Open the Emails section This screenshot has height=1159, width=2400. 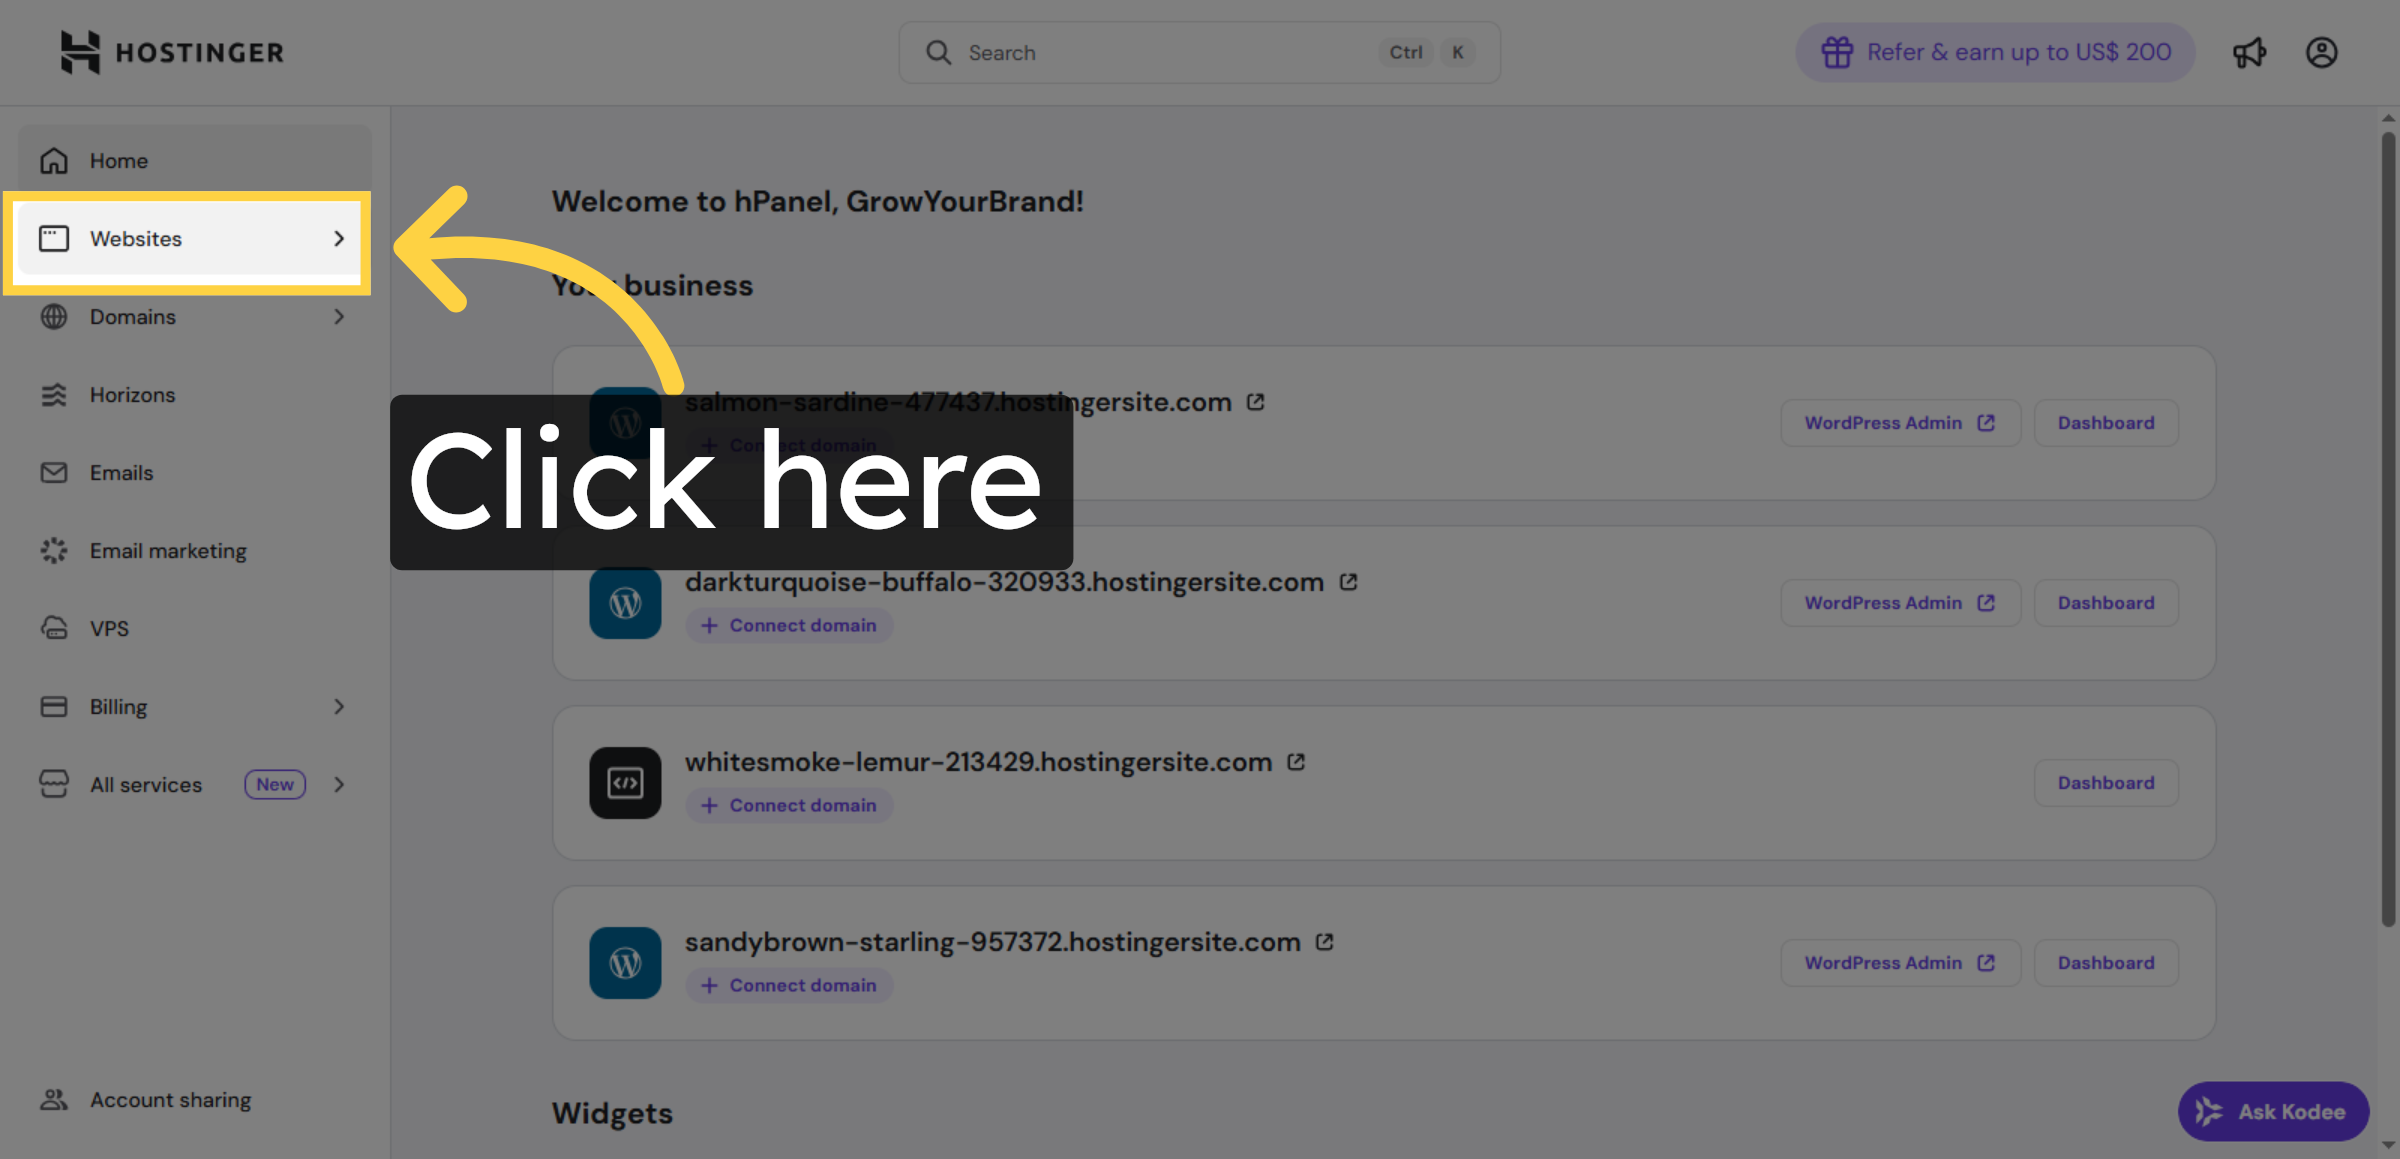coord(121,472)
